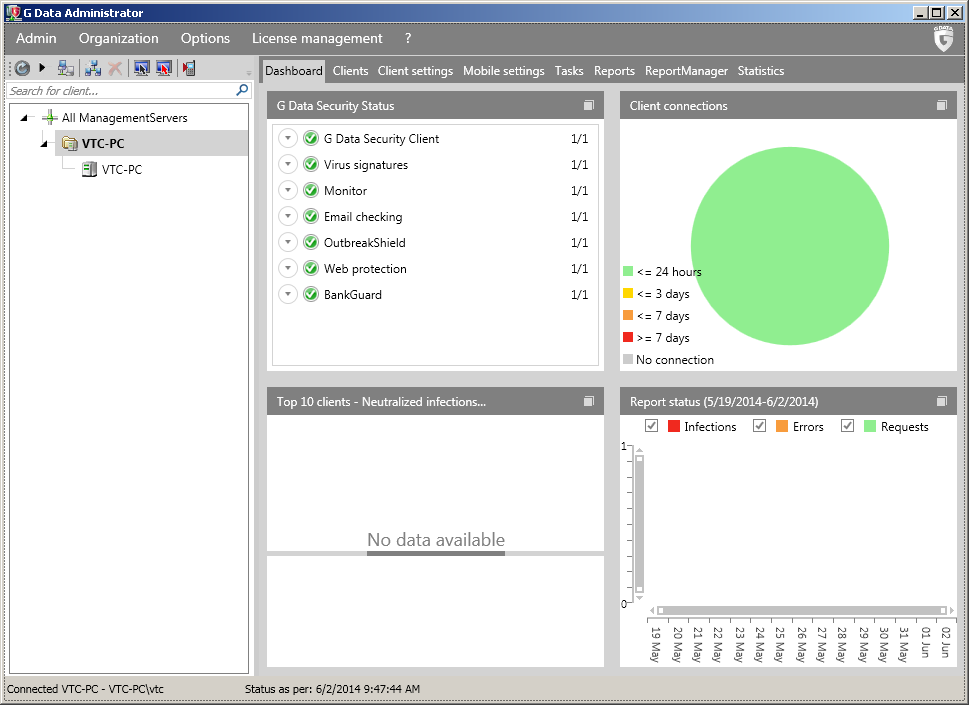Expand the Virus signatures status row
The width and height of the screenshot is (969, 705).
[288, 165]
